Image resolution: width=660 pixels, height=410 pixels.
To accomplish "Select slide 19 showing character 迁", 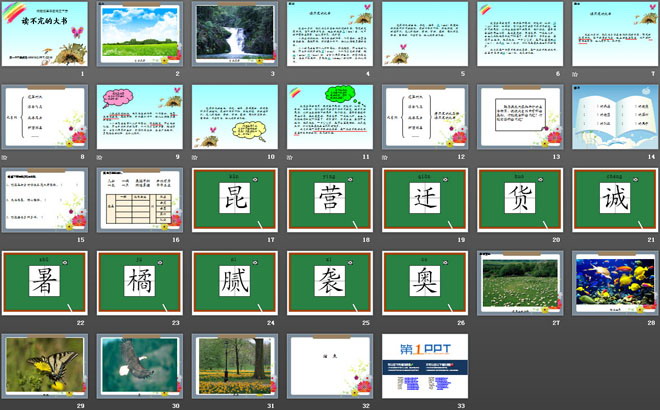I will (425, 200).
